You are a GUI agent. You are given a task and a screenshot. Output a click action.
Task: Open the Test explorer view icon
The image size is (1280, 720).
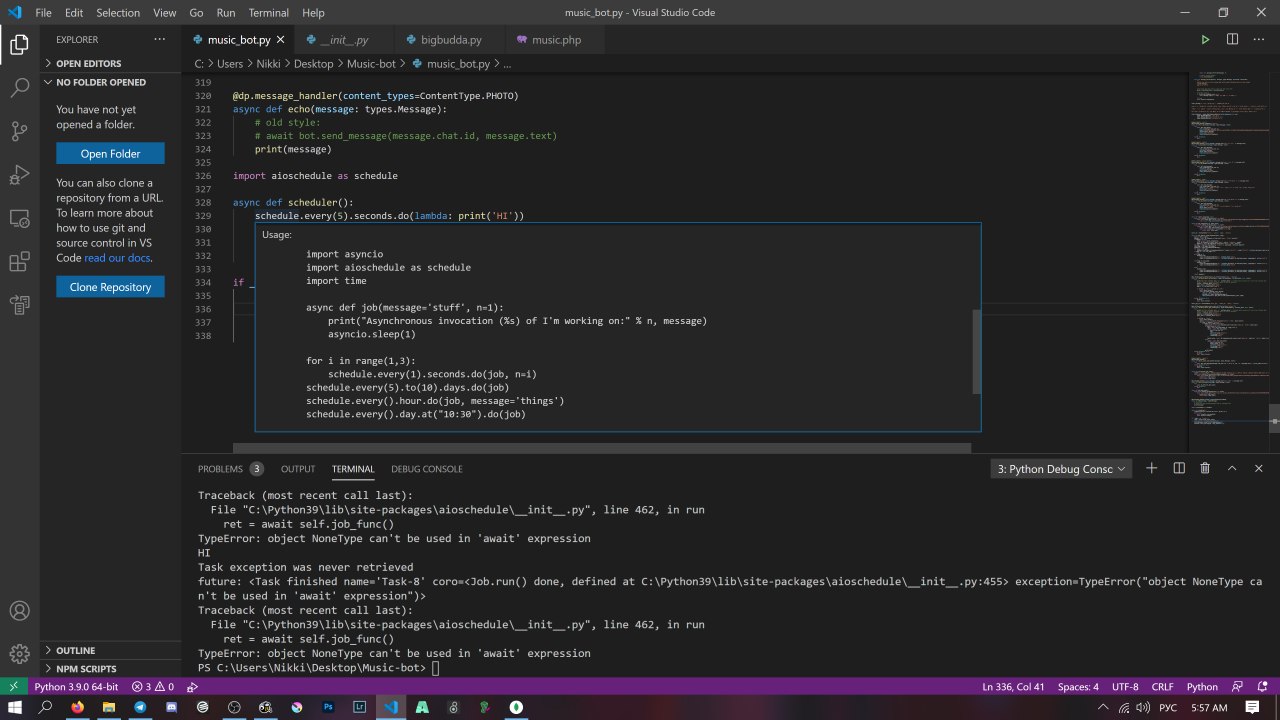click(x=19, y=304)
